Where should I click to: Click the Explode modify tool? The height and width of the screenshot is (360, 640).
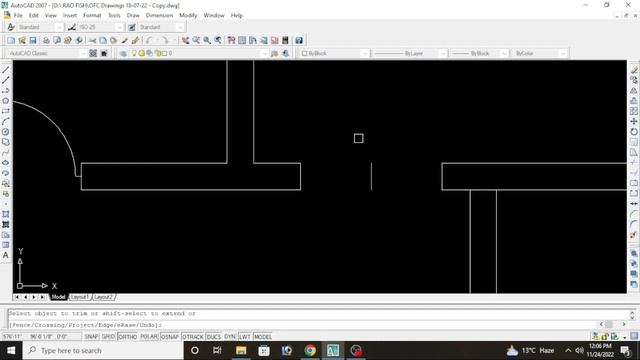point(634,235)
